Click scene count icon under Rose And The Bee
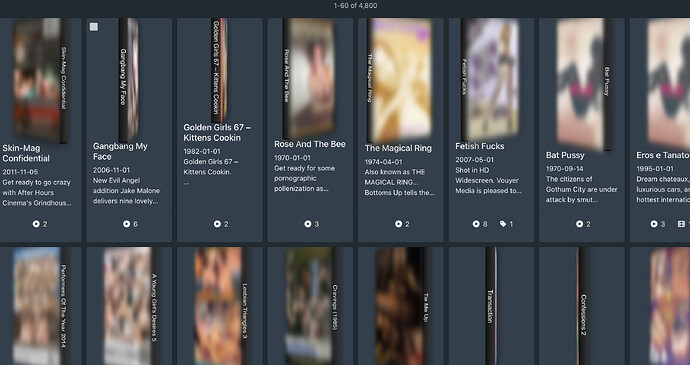This screenshot has width=690, height=365. (x=308, y=224)
